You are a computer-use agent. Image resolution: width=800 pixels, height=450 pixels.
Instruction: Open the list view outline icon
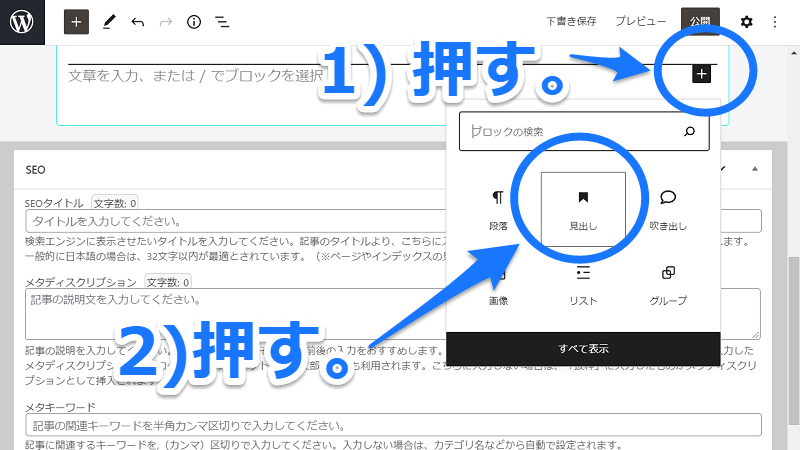(222, 21)
